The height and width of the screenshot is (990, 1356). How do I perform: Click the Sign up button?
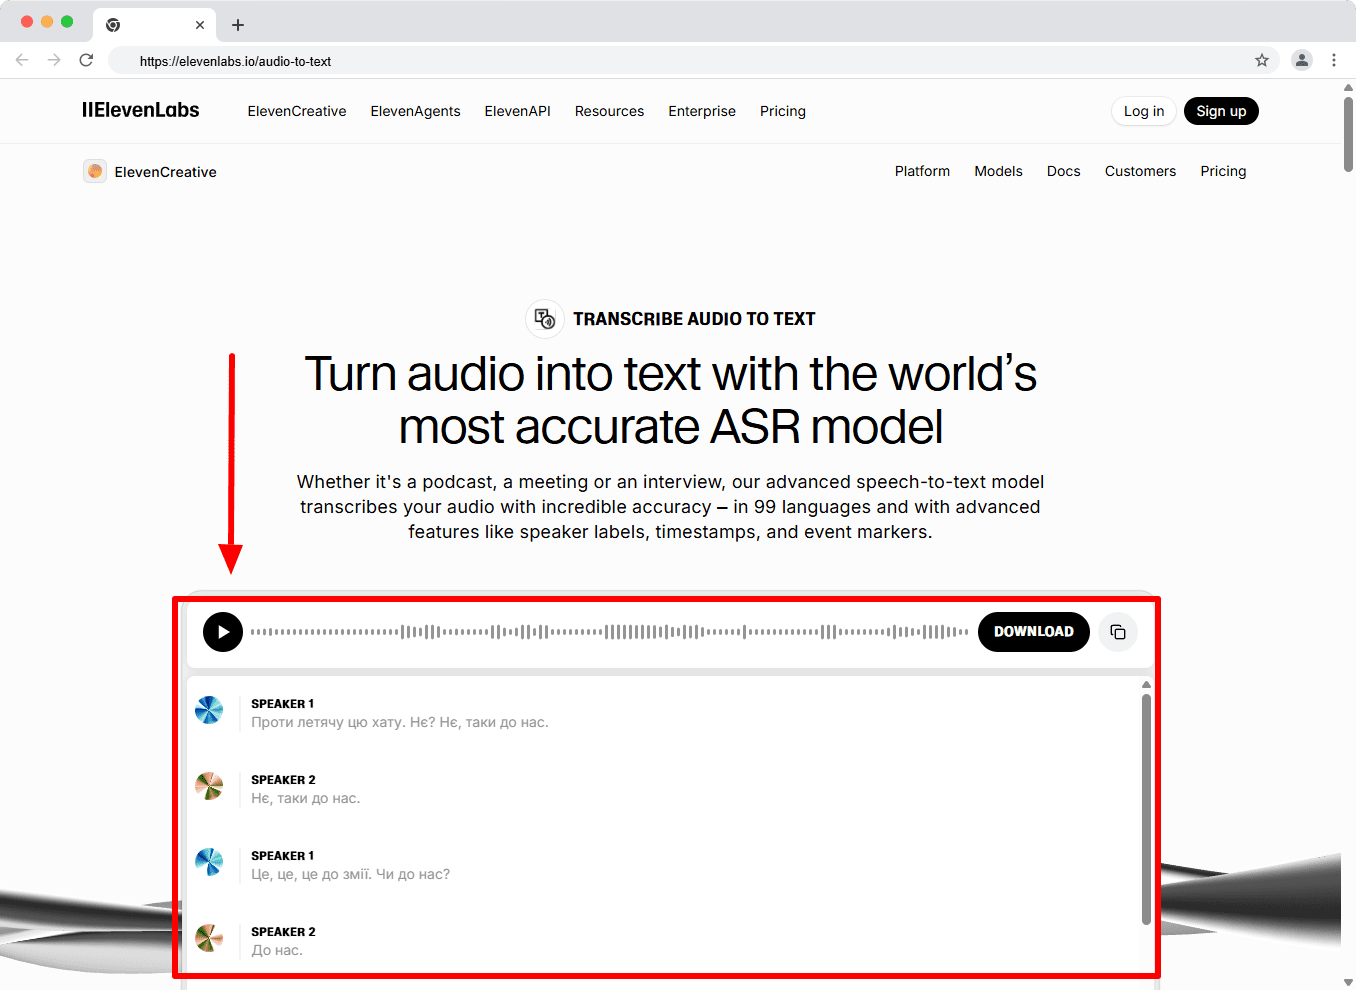coord(1221,111)
